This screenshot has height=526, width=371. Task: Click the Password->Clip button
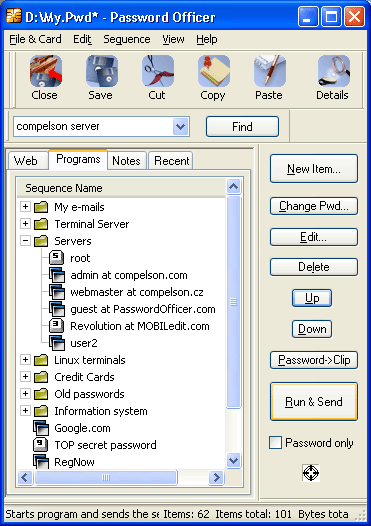[x=314, y=360]
